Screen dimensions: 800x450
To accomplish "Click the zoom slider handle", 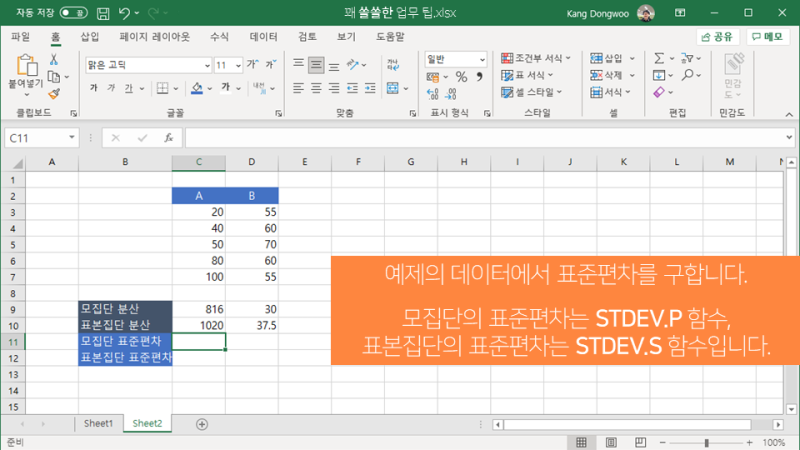I will (x=707, y=442).
